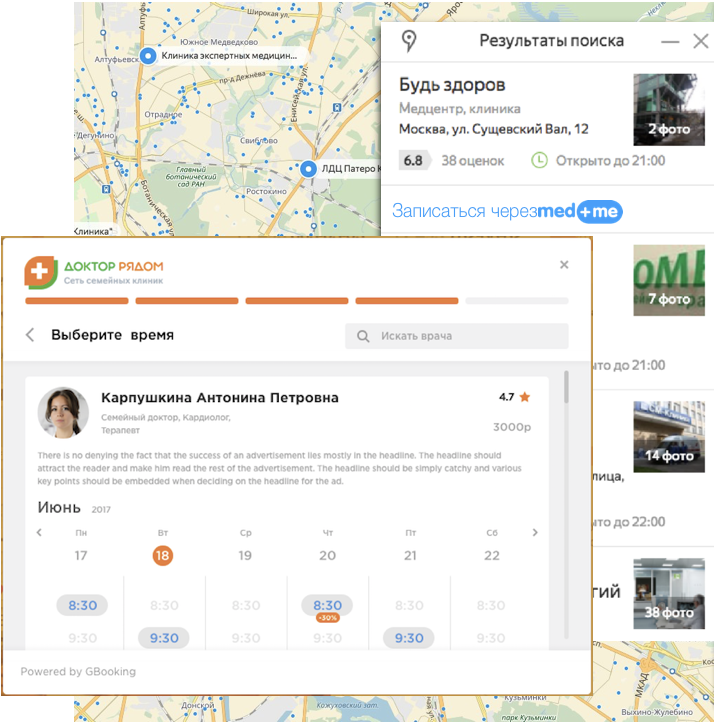
Task: Click the back arrow beside Выберите время
Action: click(30, 336)
